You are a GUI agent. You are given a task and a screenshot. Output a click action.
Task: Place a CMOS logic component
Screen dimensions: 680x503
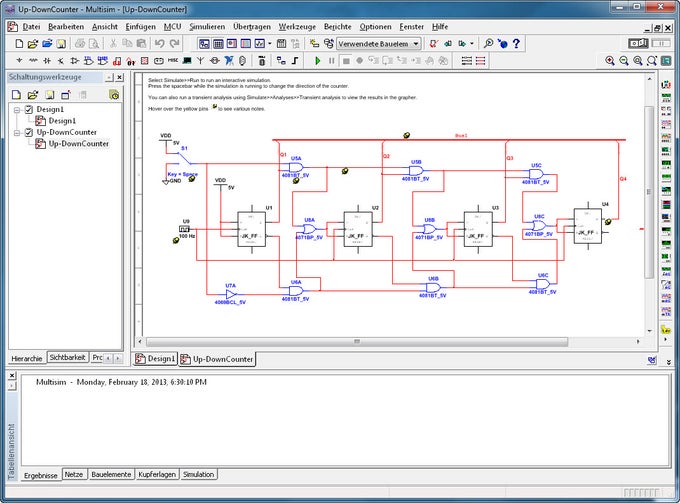click(103, 61)
